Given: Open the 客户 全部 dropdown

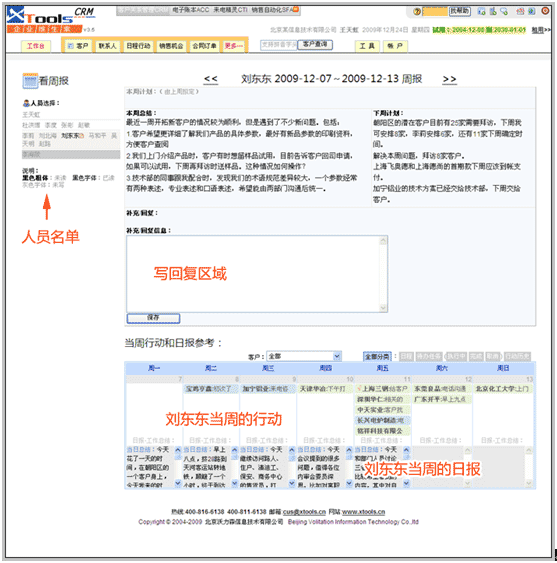Looking at the screenshot, I should click(304, 356).
